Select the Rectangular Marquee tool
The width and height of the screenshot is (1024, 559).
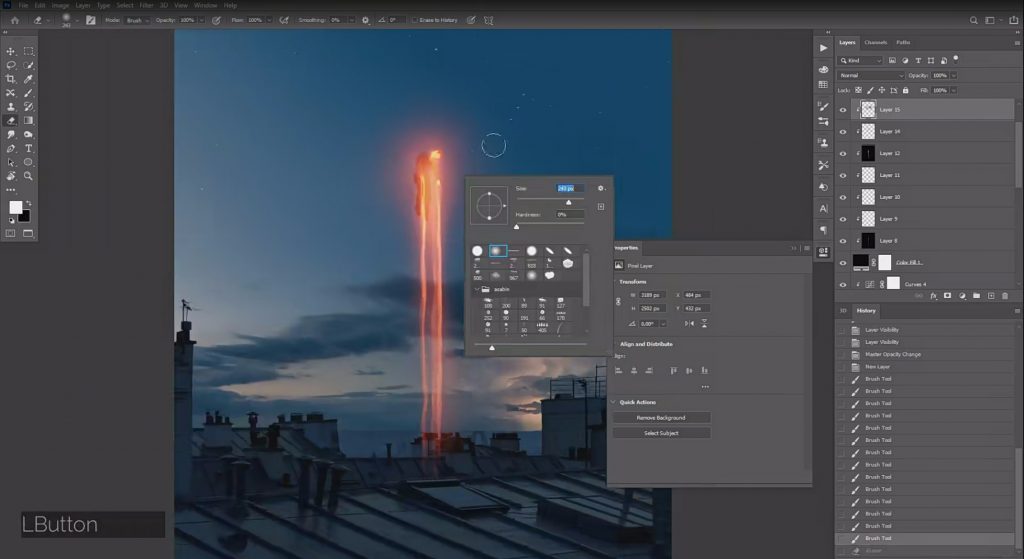pyautogui.click(x=29, y=51)
